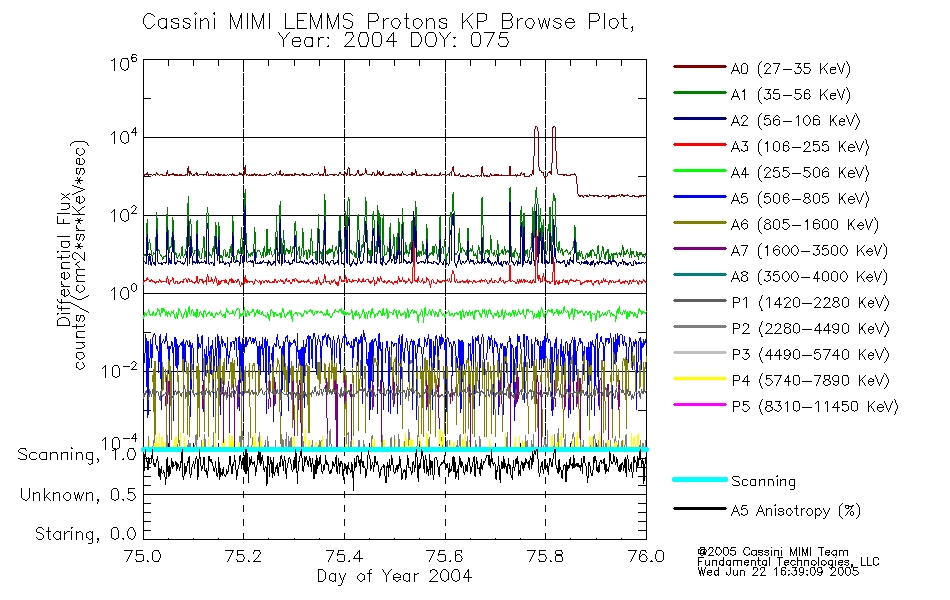Click the P2 (2280-4490 KeV) legend label
This screenshot has height=600, width=950.
coord(810,328)
